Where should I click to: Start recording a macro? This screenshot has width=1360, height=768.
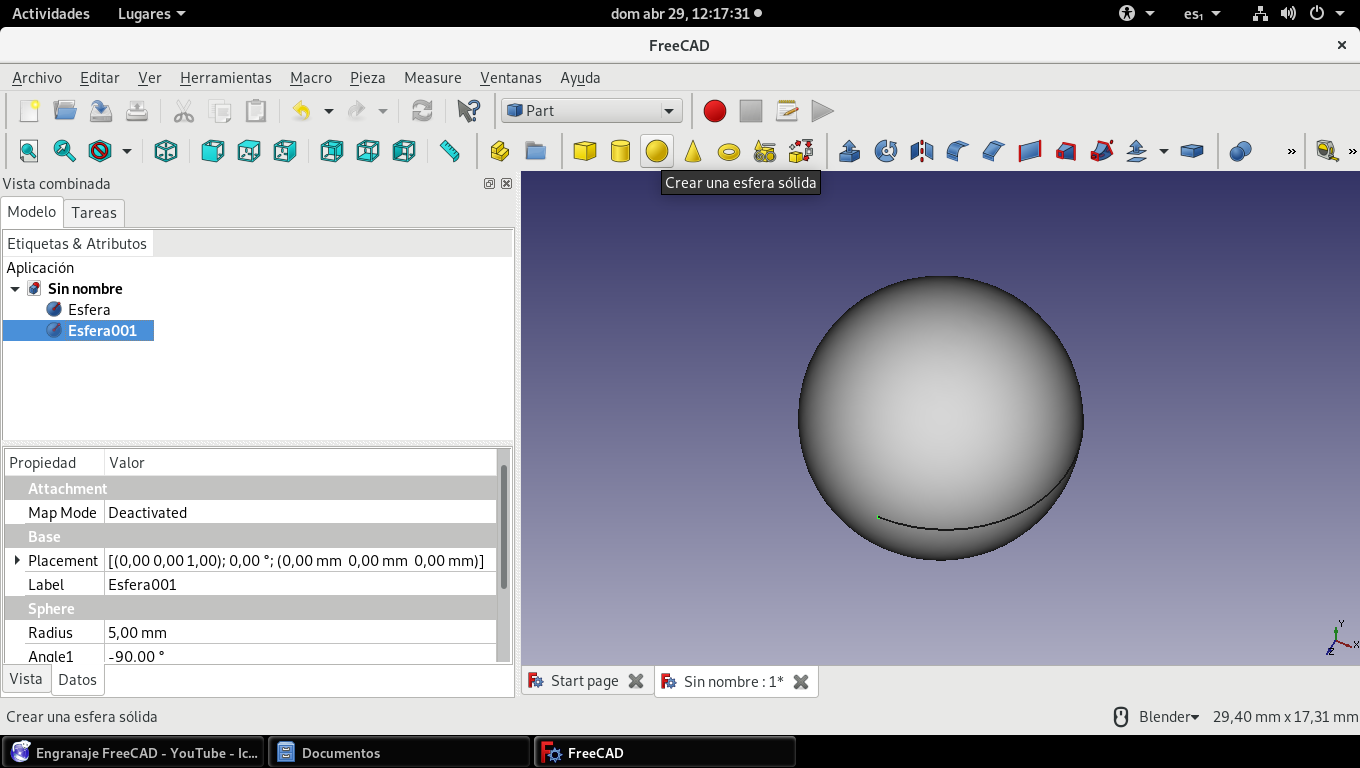(714, 111)
